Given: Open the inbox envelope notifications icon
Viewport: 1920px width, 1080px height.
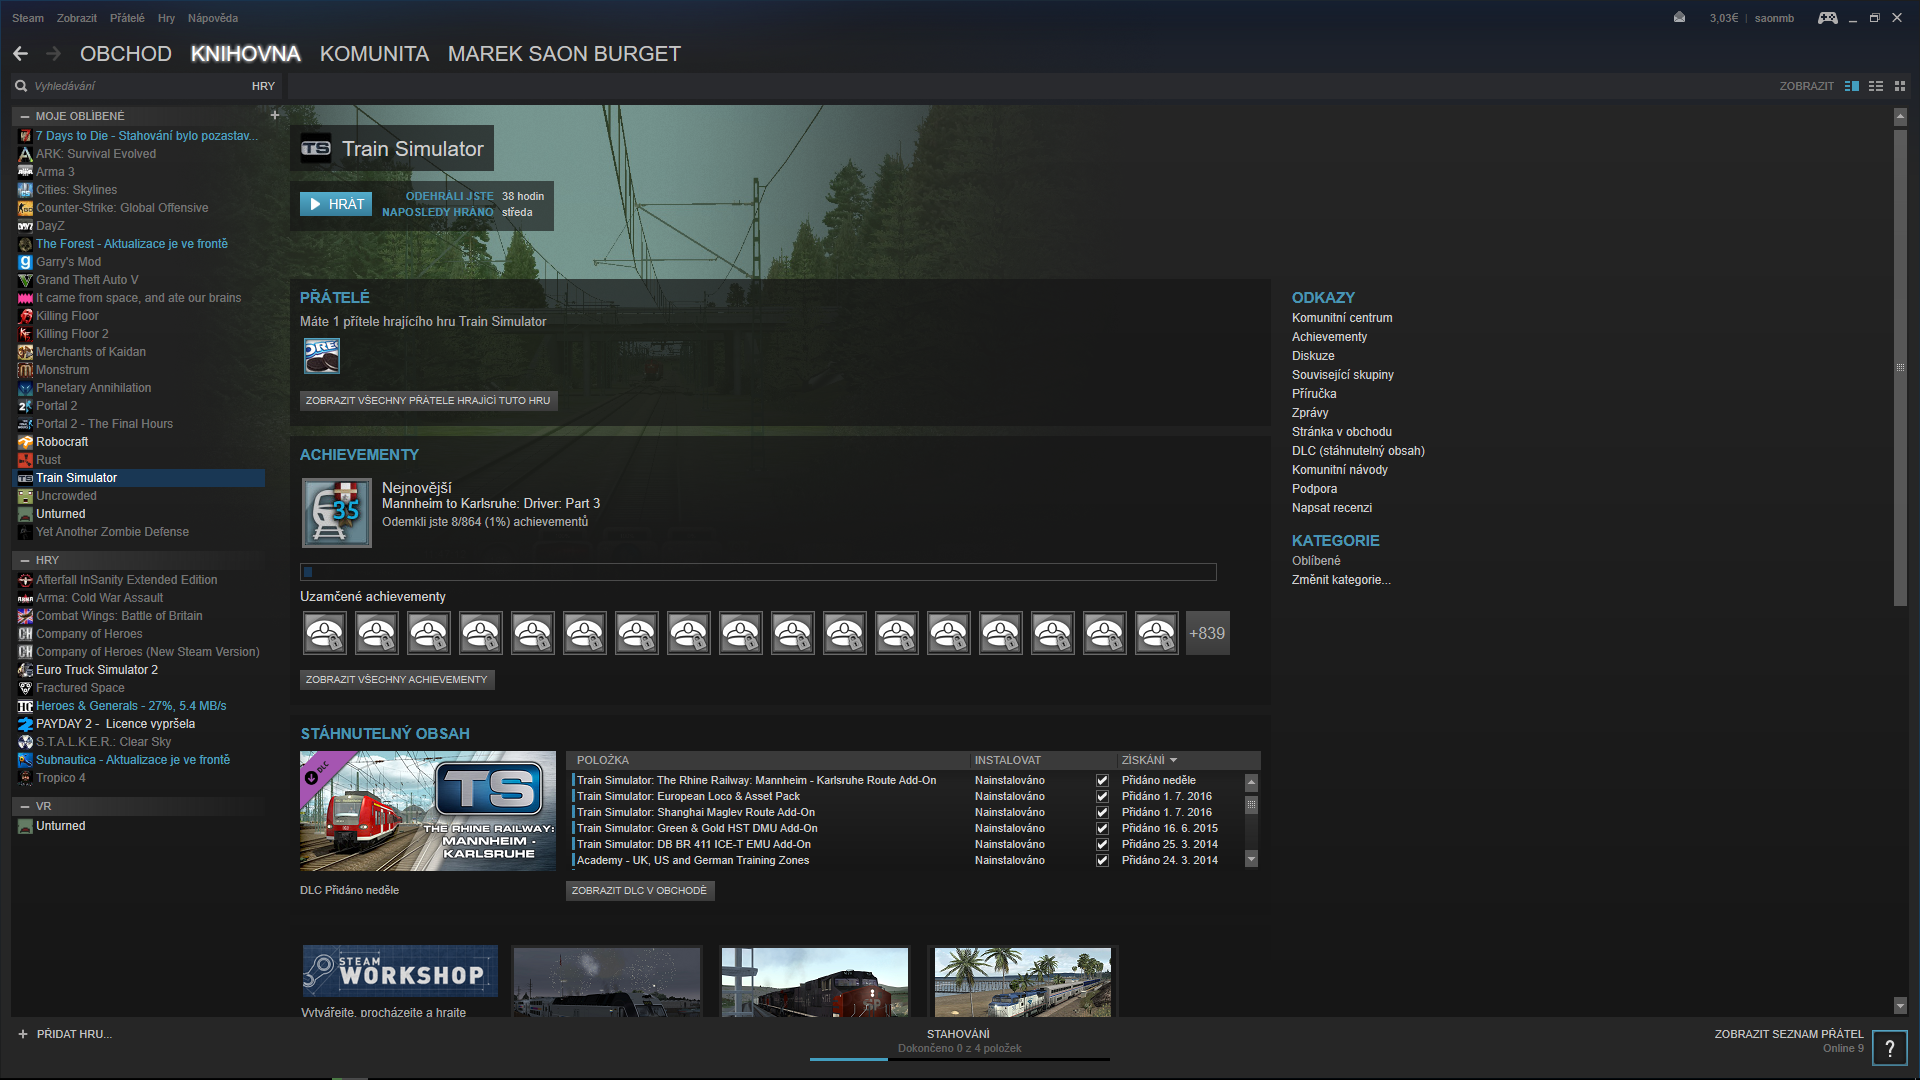Looking at the screenshot, I should pyautogui.click(x=1679, y=17).
